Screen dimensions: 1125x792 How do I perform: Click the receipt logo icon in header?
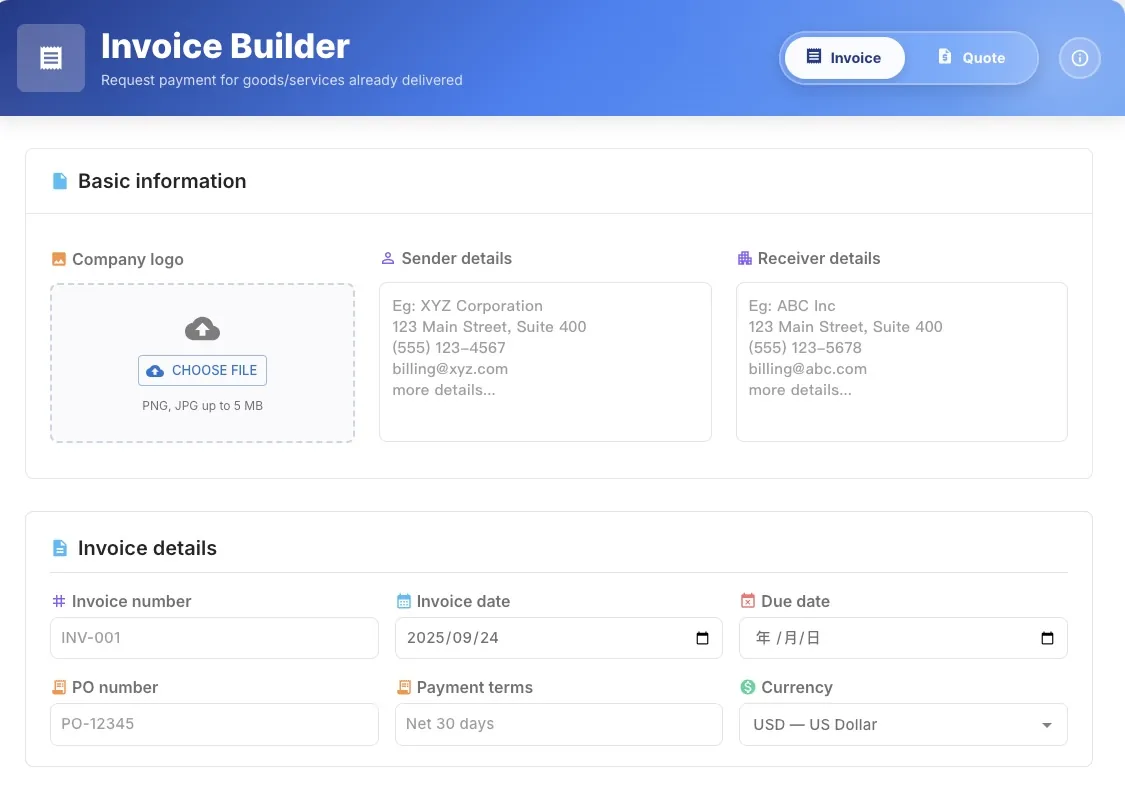click(x=51, y=58)
